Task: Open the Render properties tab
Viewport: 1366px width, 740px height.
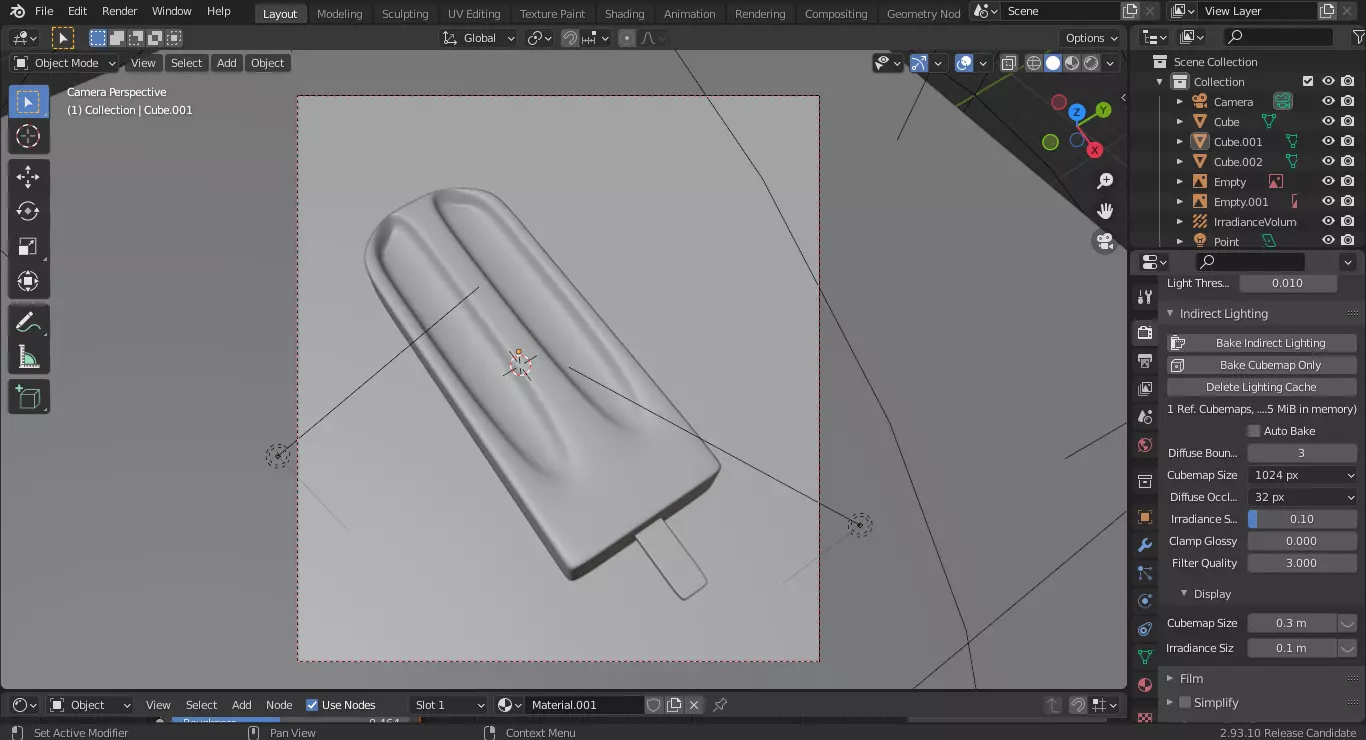Action: click(1145, 332)
